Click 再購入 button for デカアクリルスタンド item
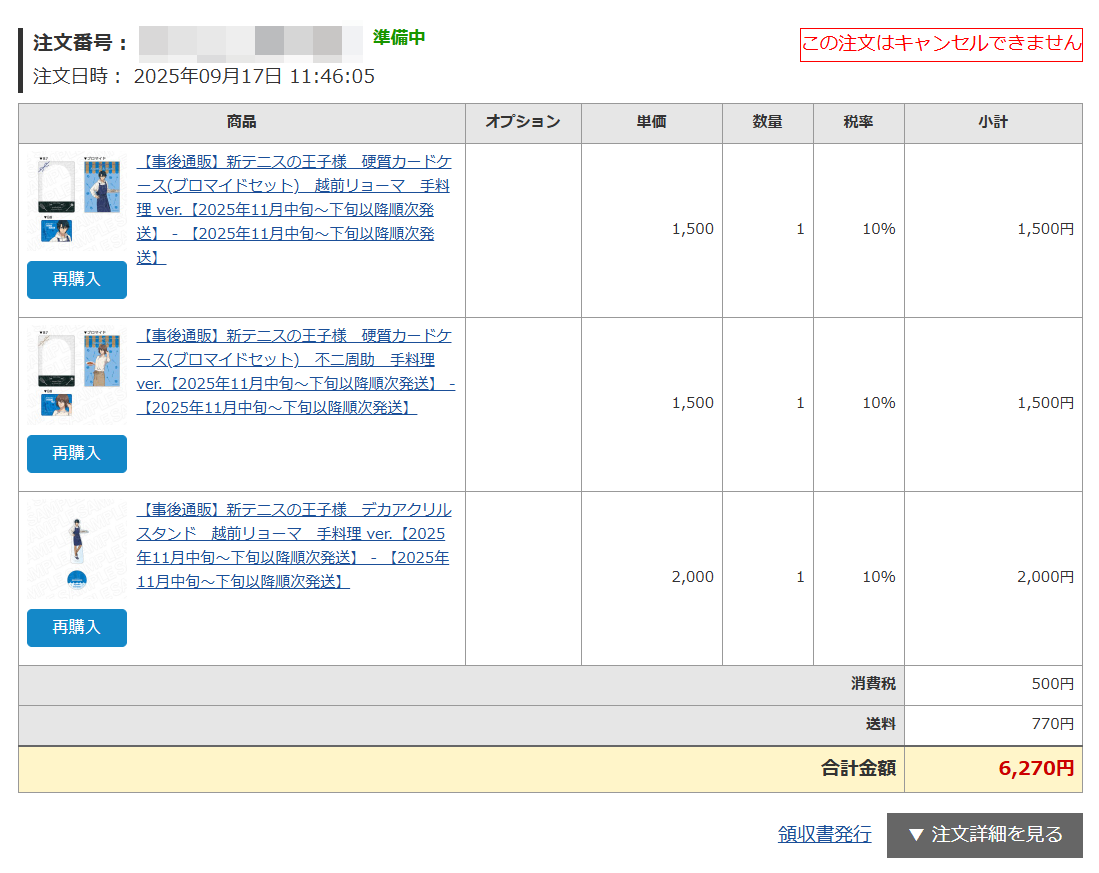Viewport: 1099px width, 873px height. click(x=77, y=627)
